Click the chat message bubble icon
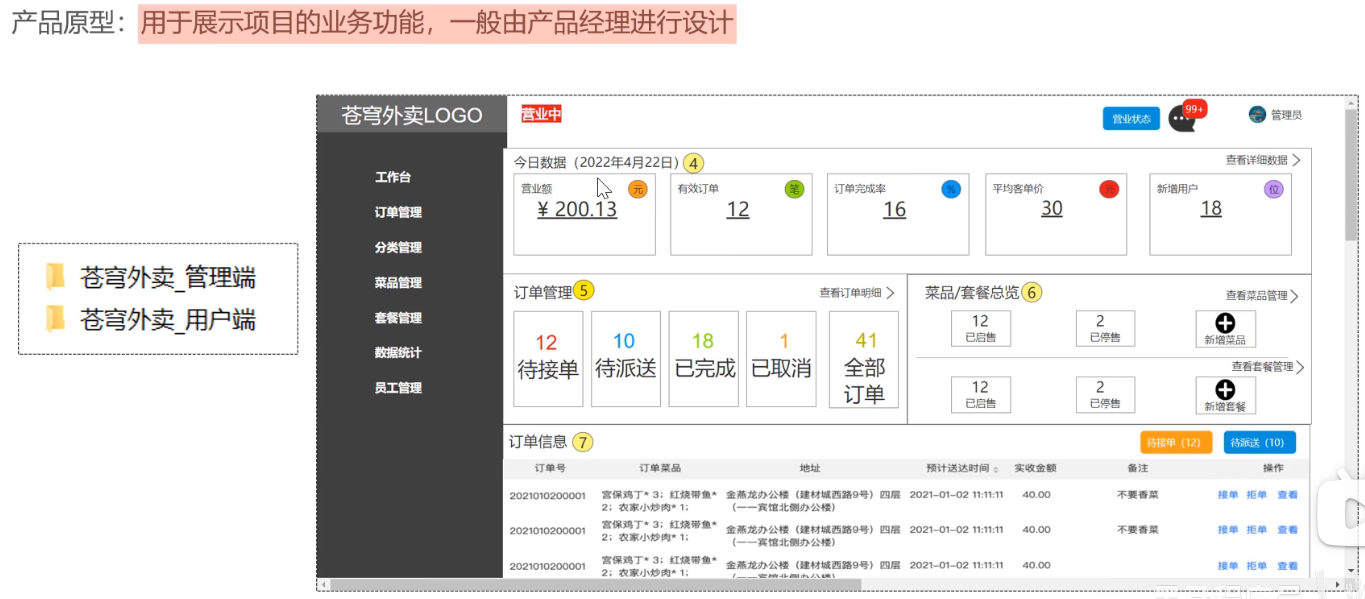The height and width of the screenshot is (599, 1365). pyautogui.click(x=1182, y=120)
